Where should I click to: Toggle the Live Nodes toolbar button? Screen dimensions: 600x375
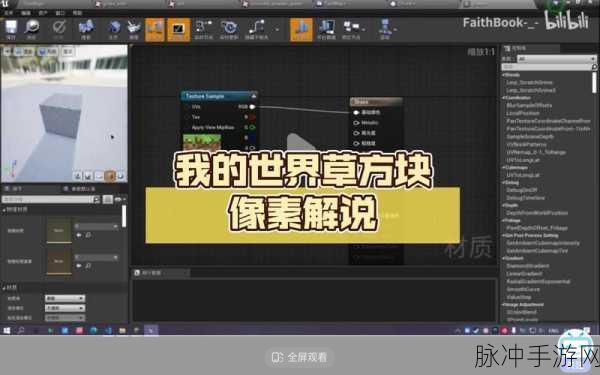coord(204,29)
